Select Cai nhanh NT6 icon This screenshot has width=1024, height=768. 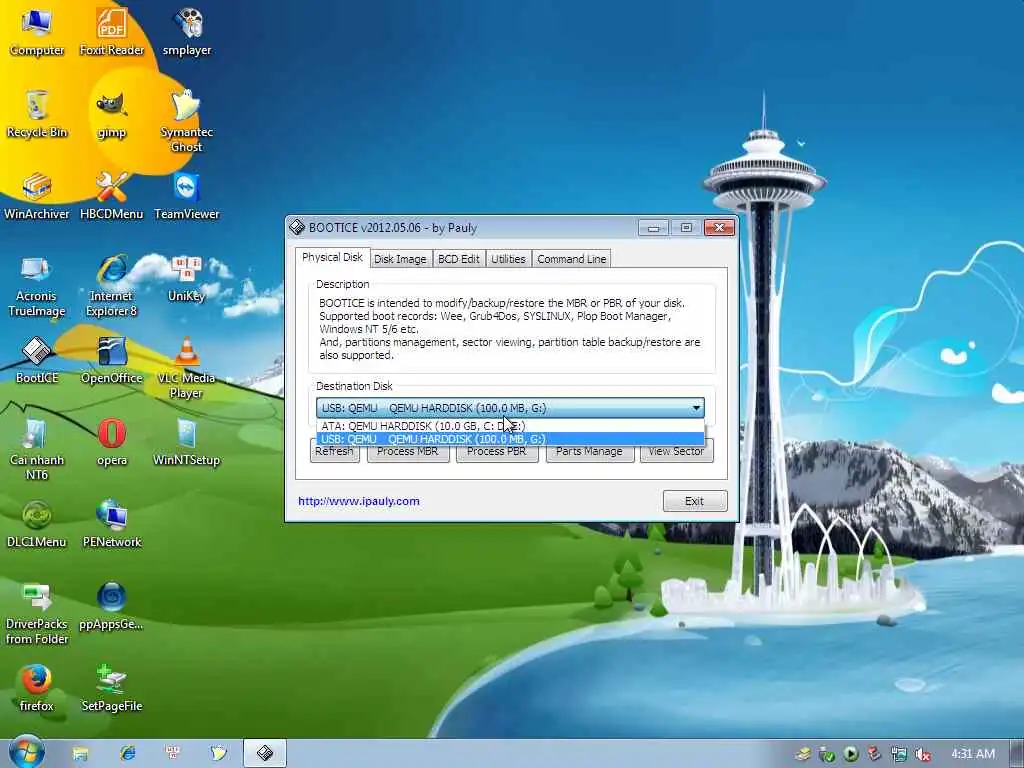coord(37,449)
